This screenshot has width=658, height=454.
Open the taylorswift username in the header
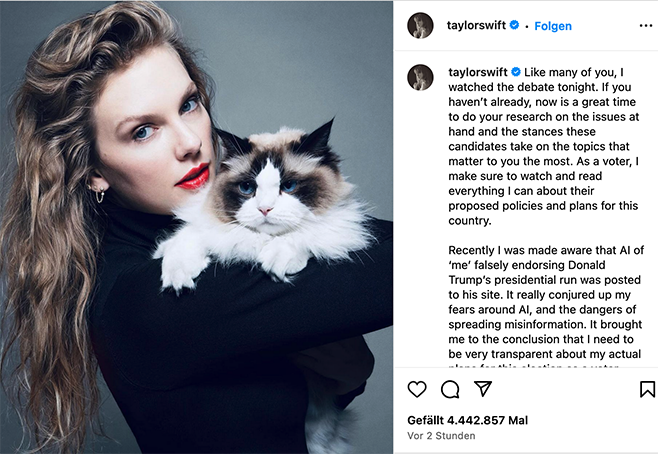tap(476, 25)
